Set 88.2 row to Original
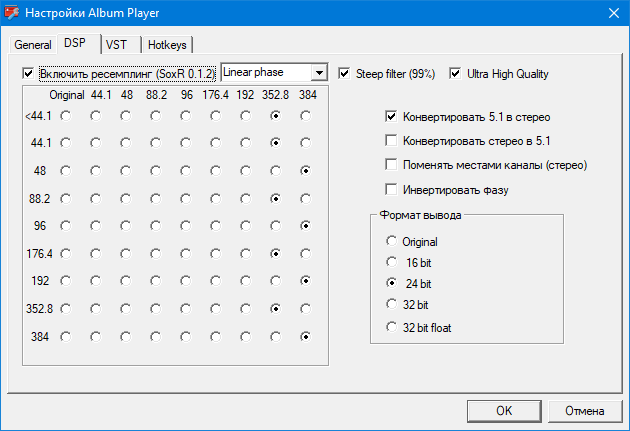 (65, 199)
